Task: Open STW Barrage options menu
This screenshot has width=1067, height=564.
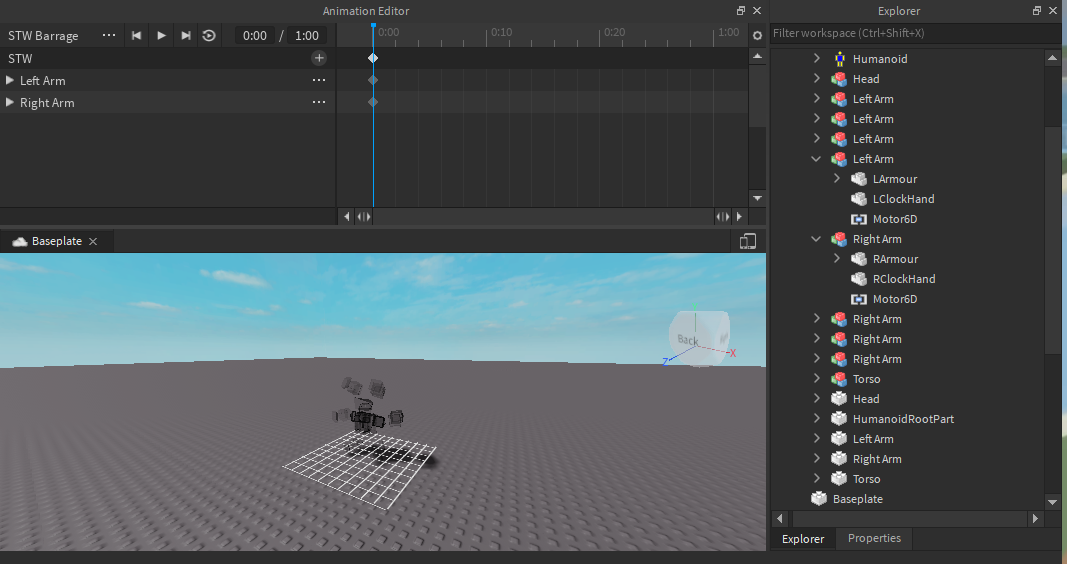Action: [109, 35]
